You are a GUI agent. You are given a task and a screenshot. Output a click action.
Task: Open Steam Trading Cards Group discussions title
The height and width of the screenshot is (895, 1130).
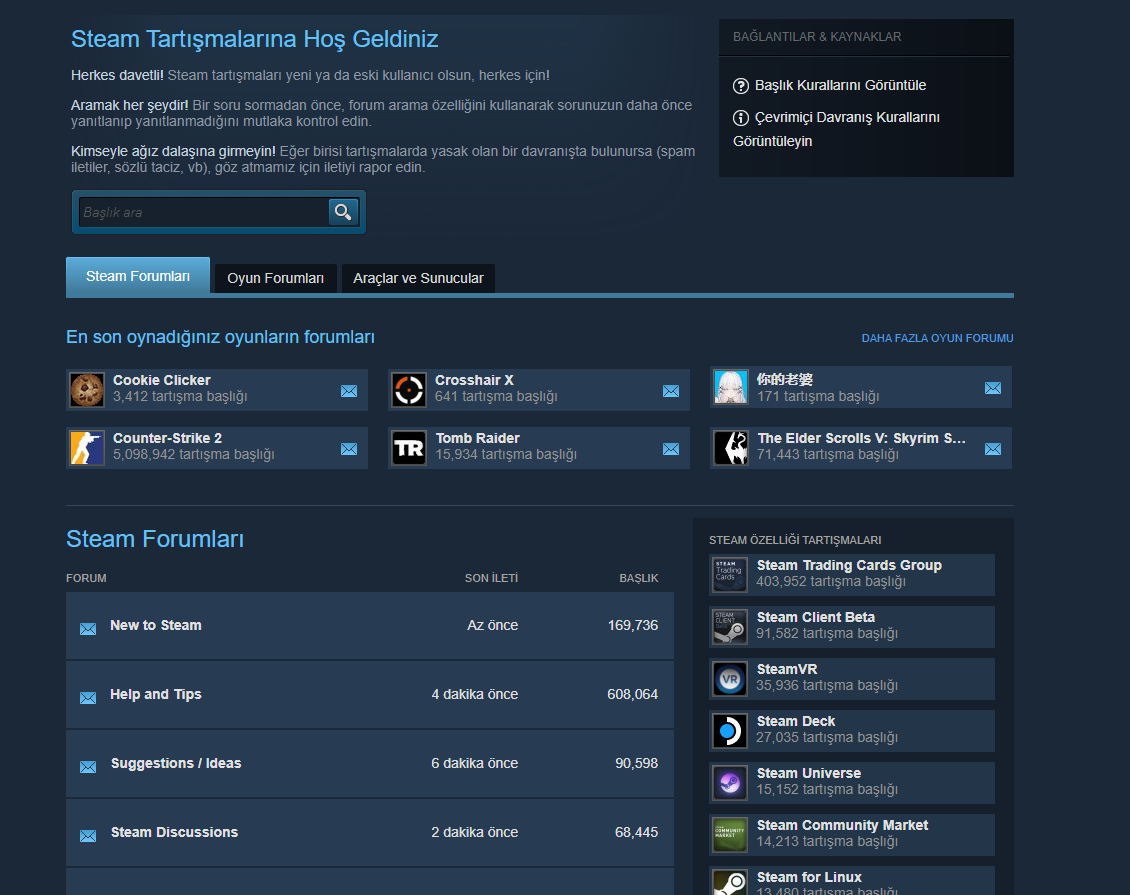point(849,565)
